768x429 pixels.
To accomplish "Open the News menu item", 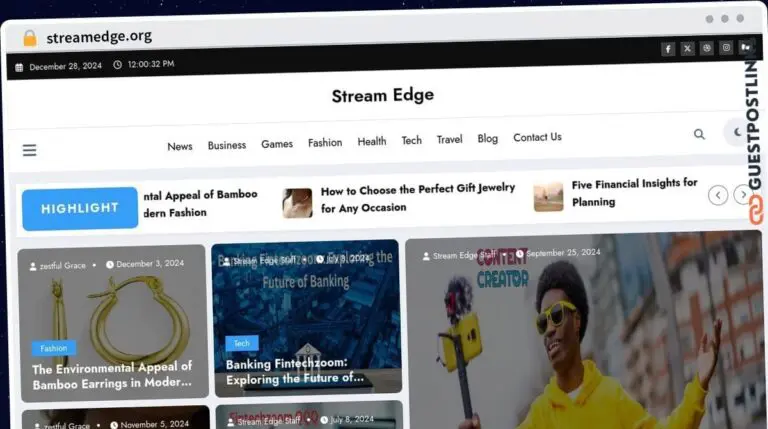I will [180, 146].
